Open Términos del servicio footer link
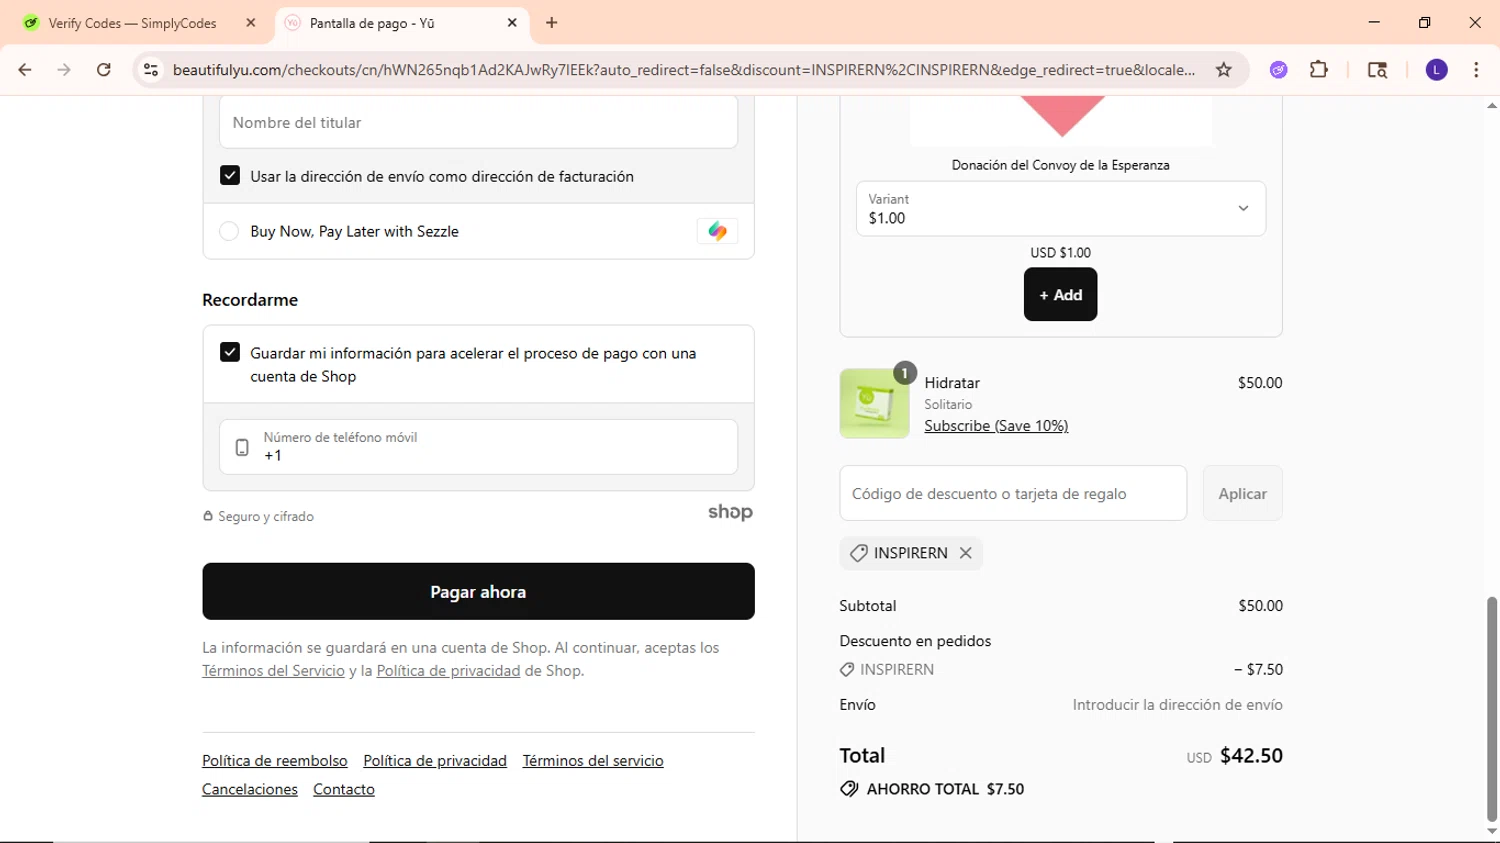 (x=593, y=761)
